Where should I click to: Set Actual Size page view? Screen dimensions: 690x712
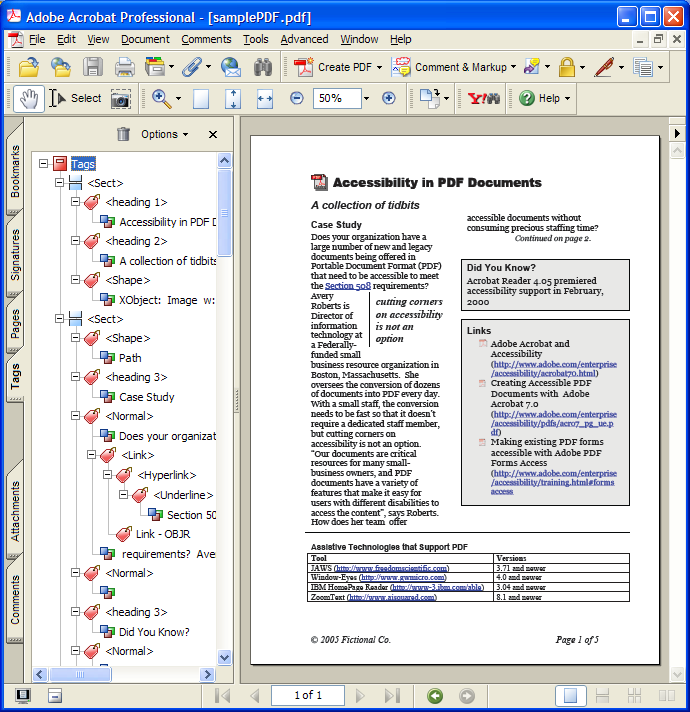(x=201, y=99)
